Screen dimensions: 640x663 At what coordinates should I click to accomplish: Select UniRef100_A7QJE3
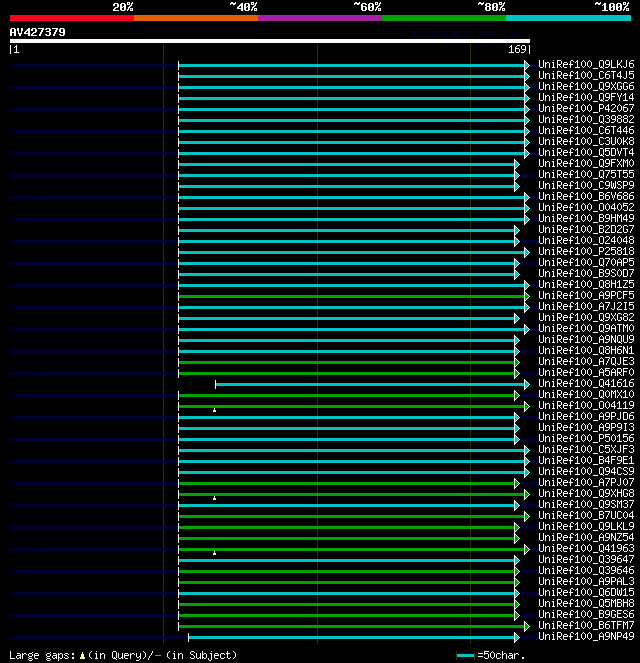(586, 361)
